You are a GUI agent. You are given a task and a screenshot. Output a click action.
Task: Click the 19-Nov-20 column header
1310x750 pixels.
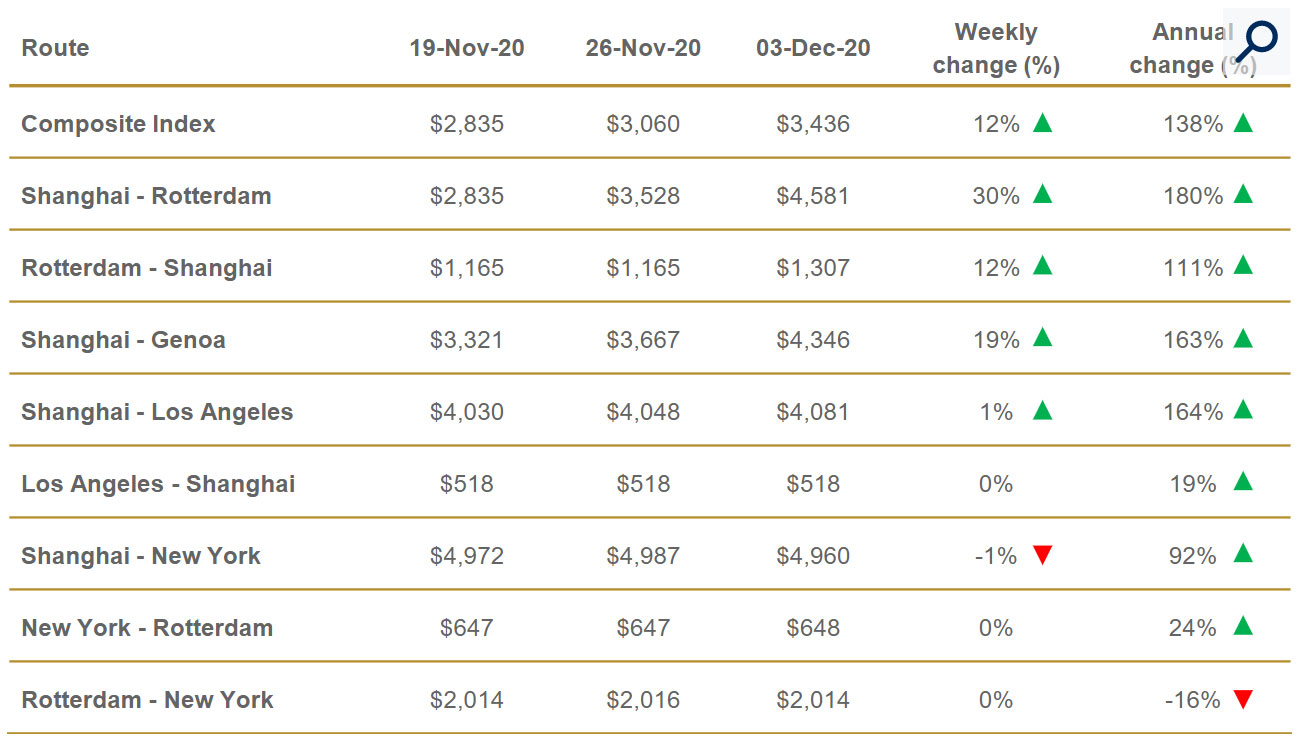pos(466,48)
